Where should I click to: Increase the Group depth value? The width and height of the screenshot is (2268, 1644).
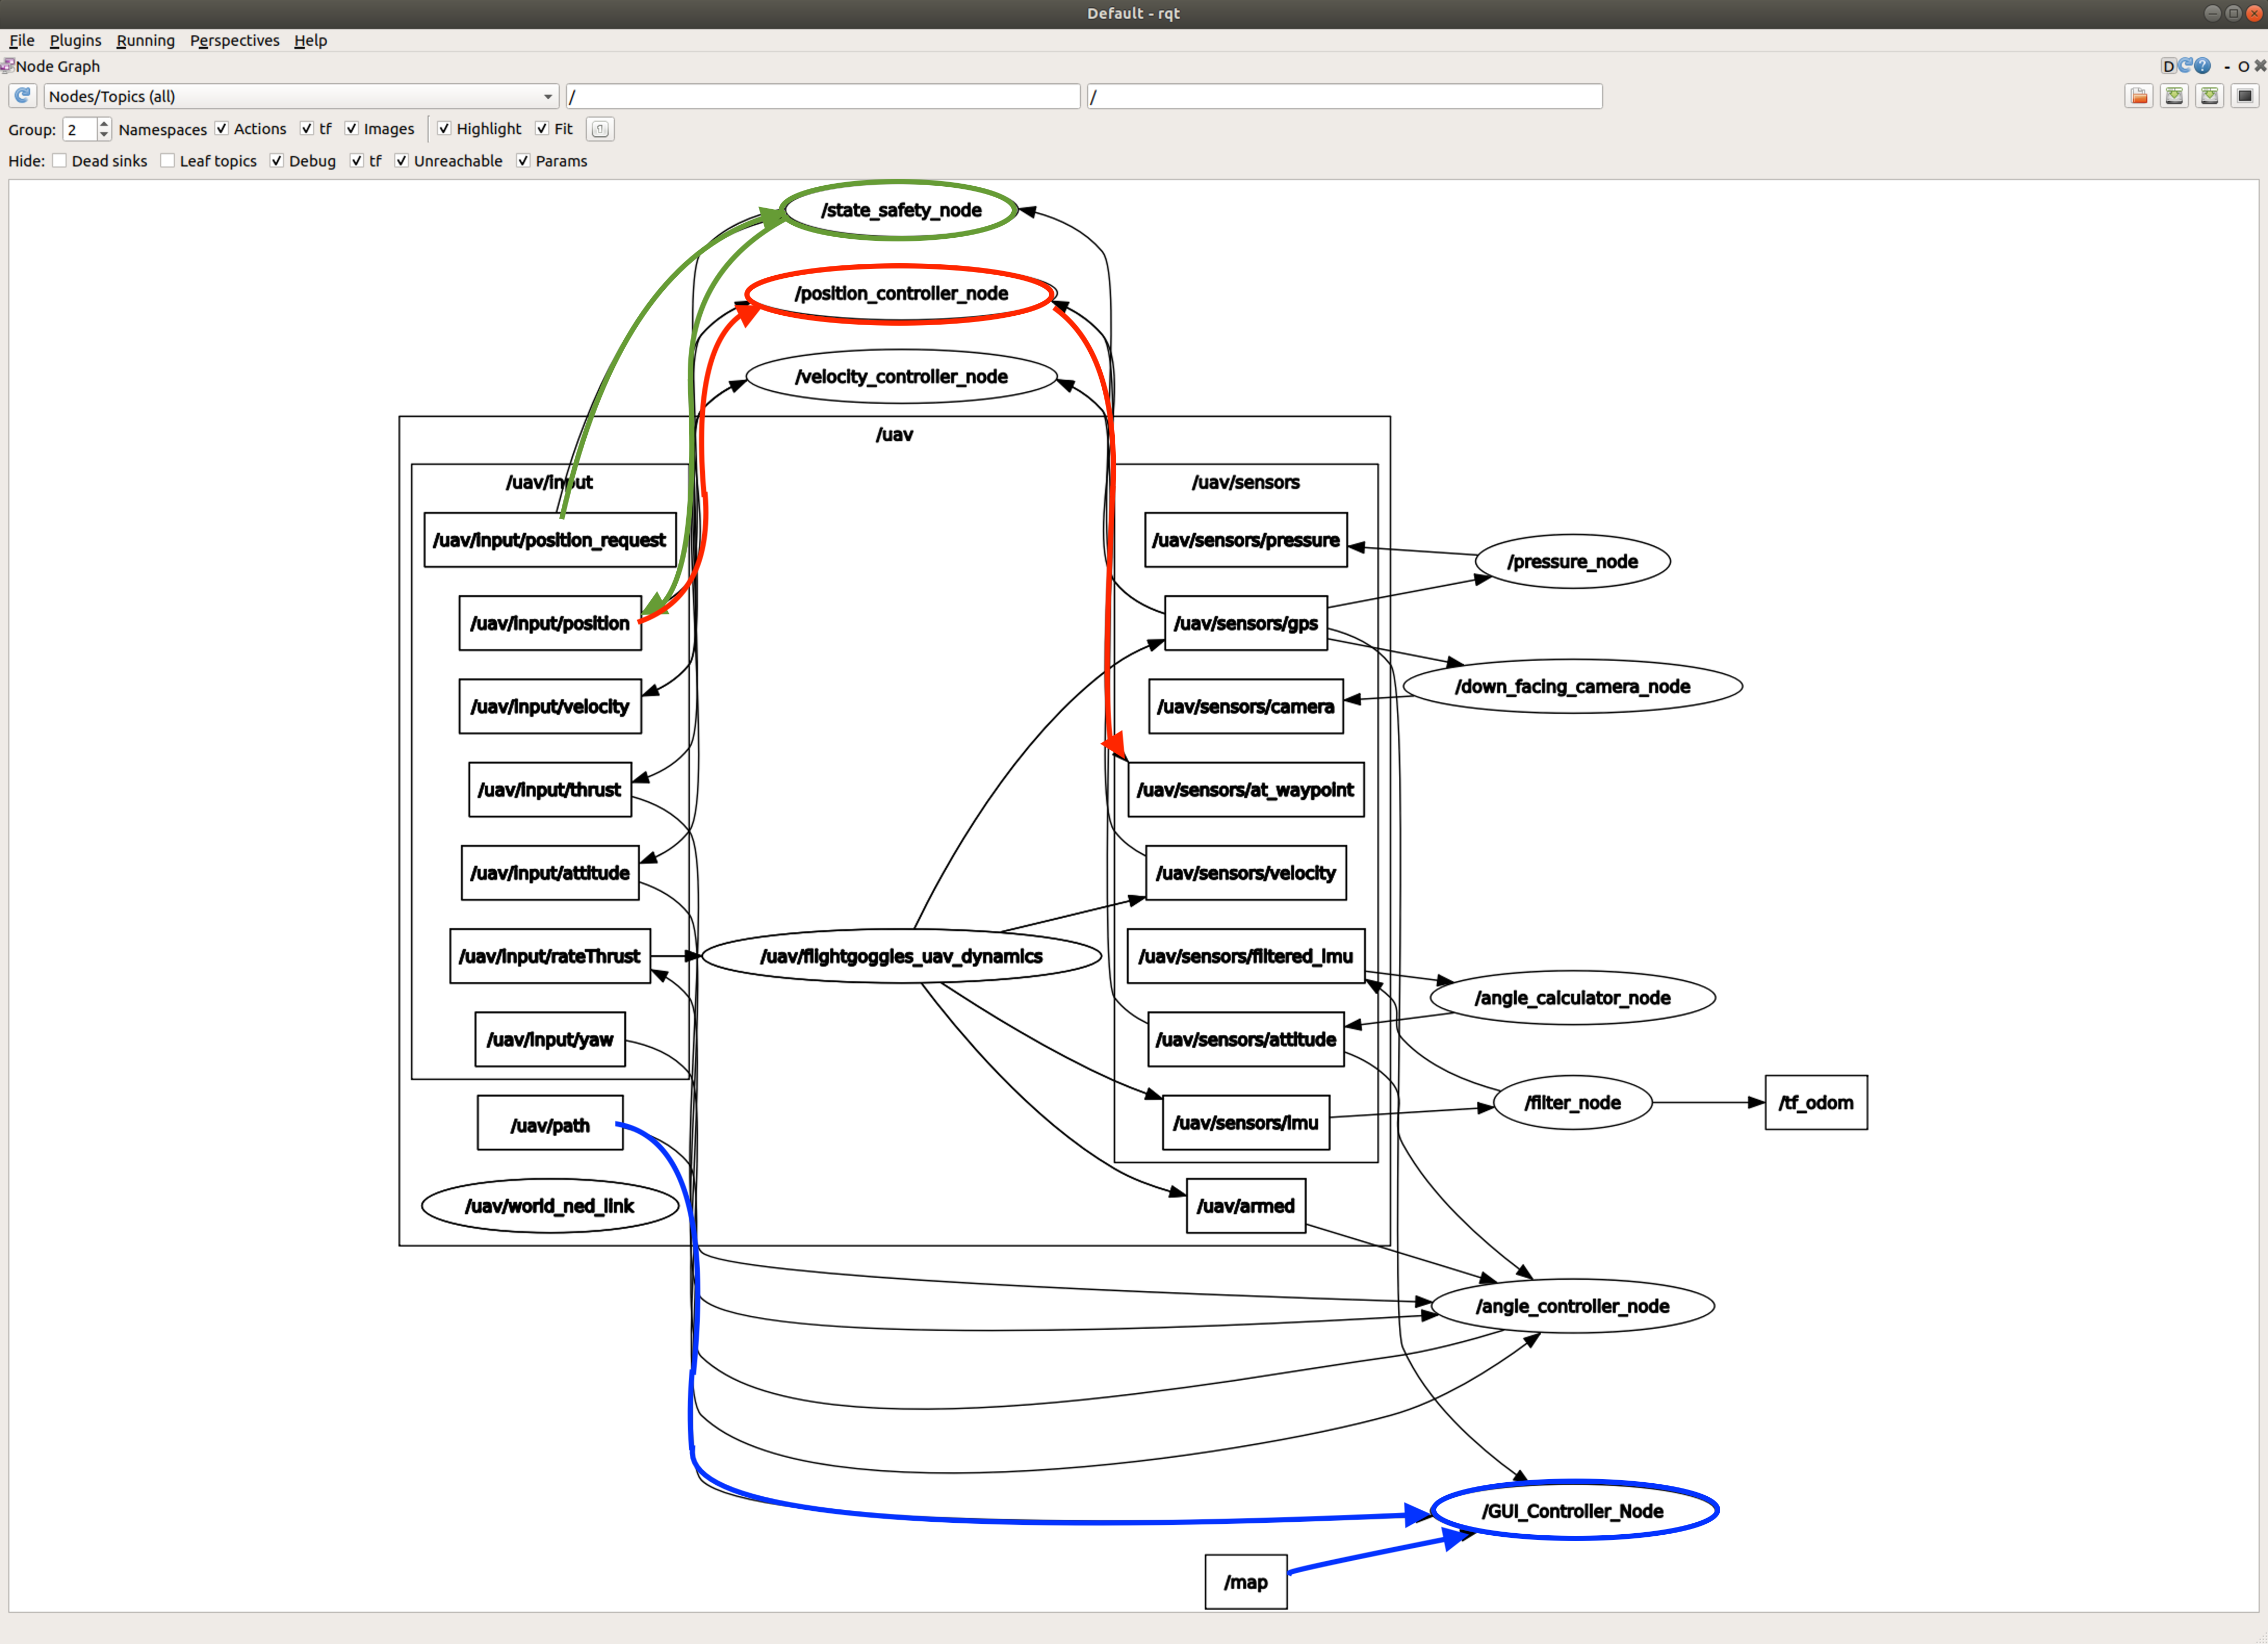click(x=104, y=124)
